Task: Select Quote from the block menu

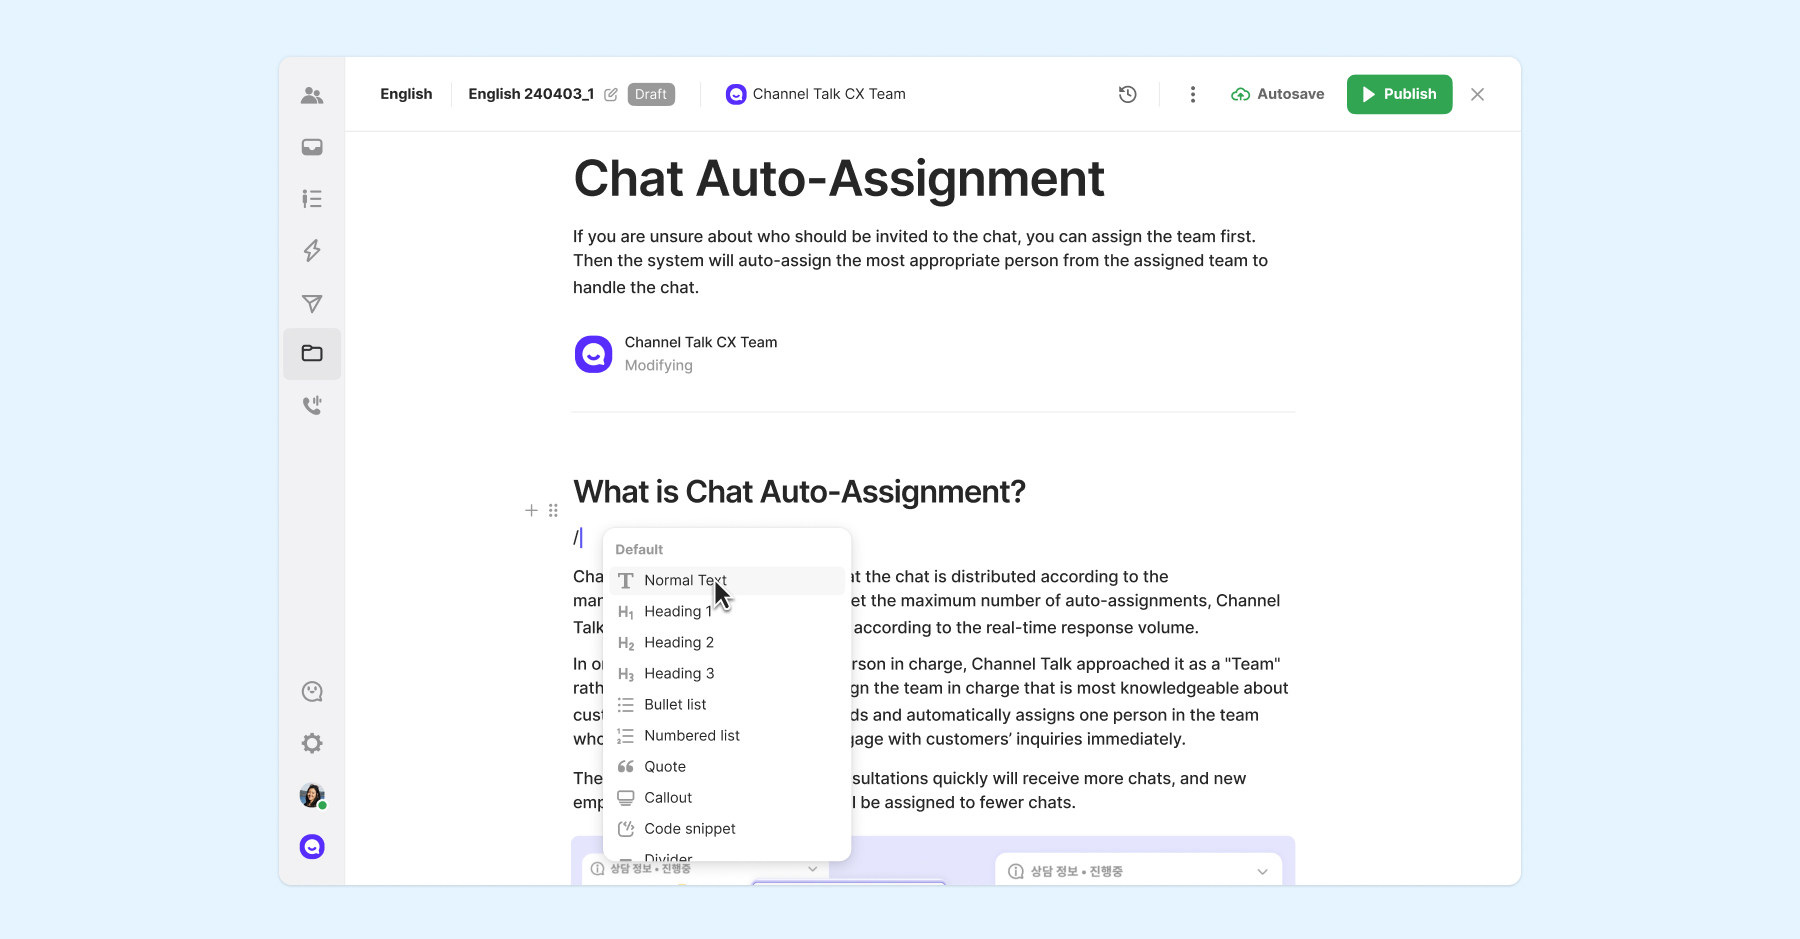Action: [x=727, y=767]
